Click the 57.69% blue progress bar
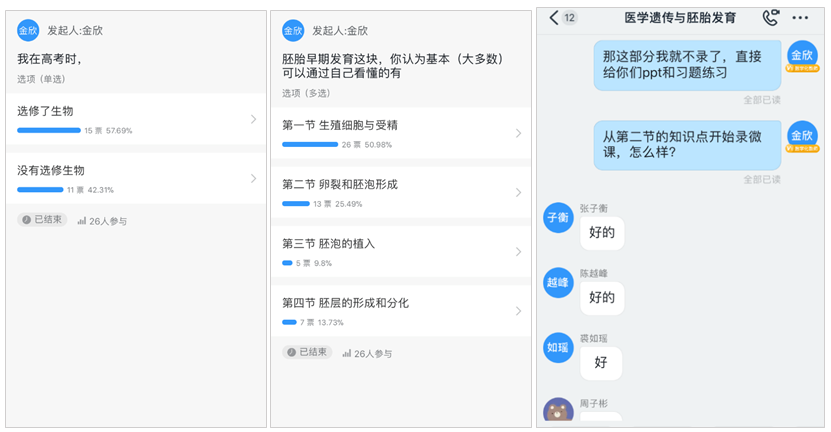831x432 pixels. tap(48, 131)
